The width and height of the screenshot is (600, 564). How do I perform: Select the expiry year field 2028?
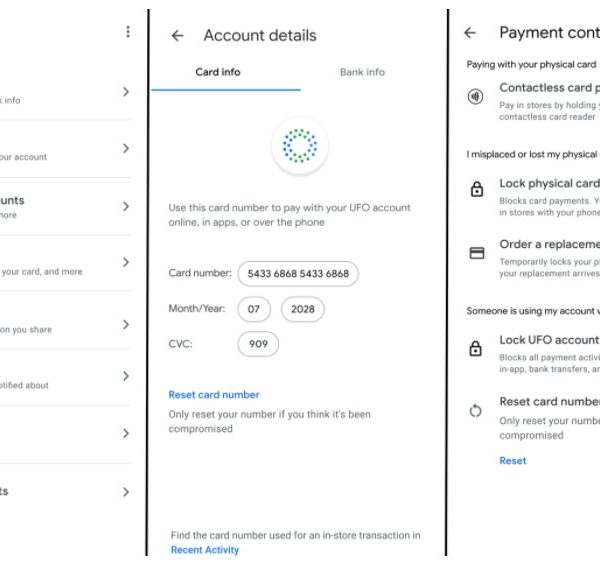pos(303,309)
